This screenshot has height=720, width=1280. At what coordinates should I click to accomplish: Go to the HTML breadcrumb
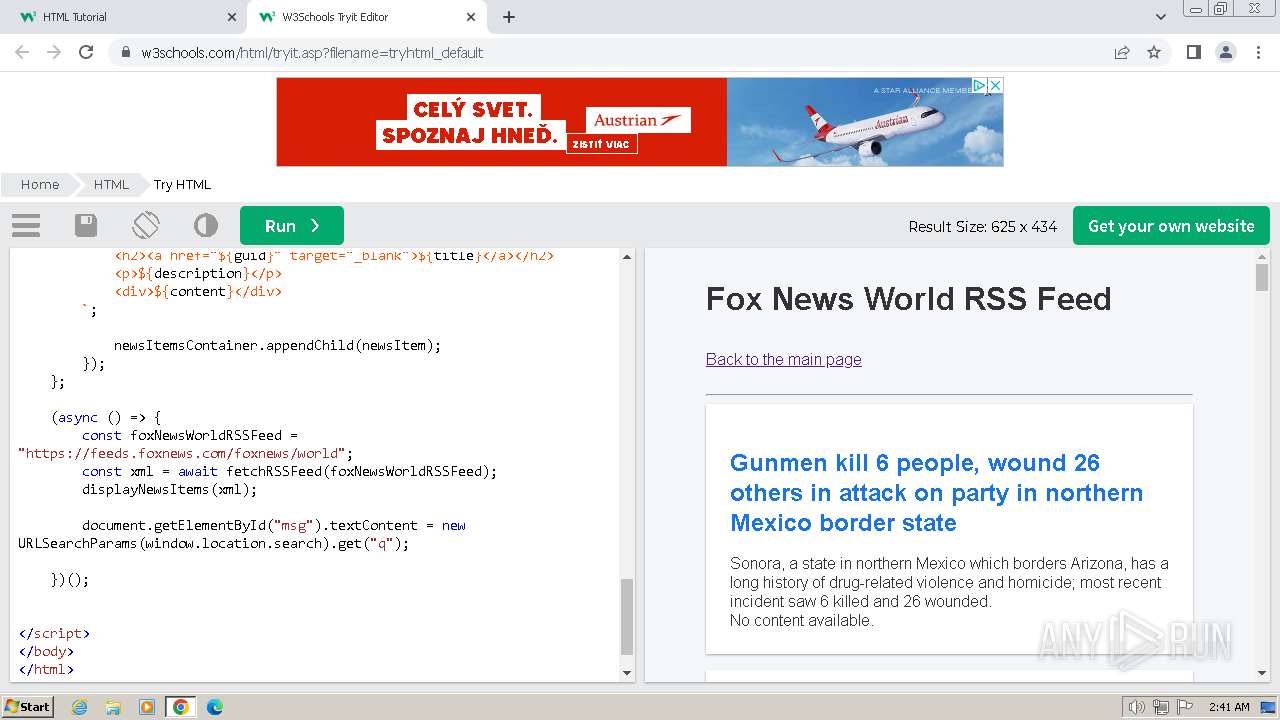point(111,184)
